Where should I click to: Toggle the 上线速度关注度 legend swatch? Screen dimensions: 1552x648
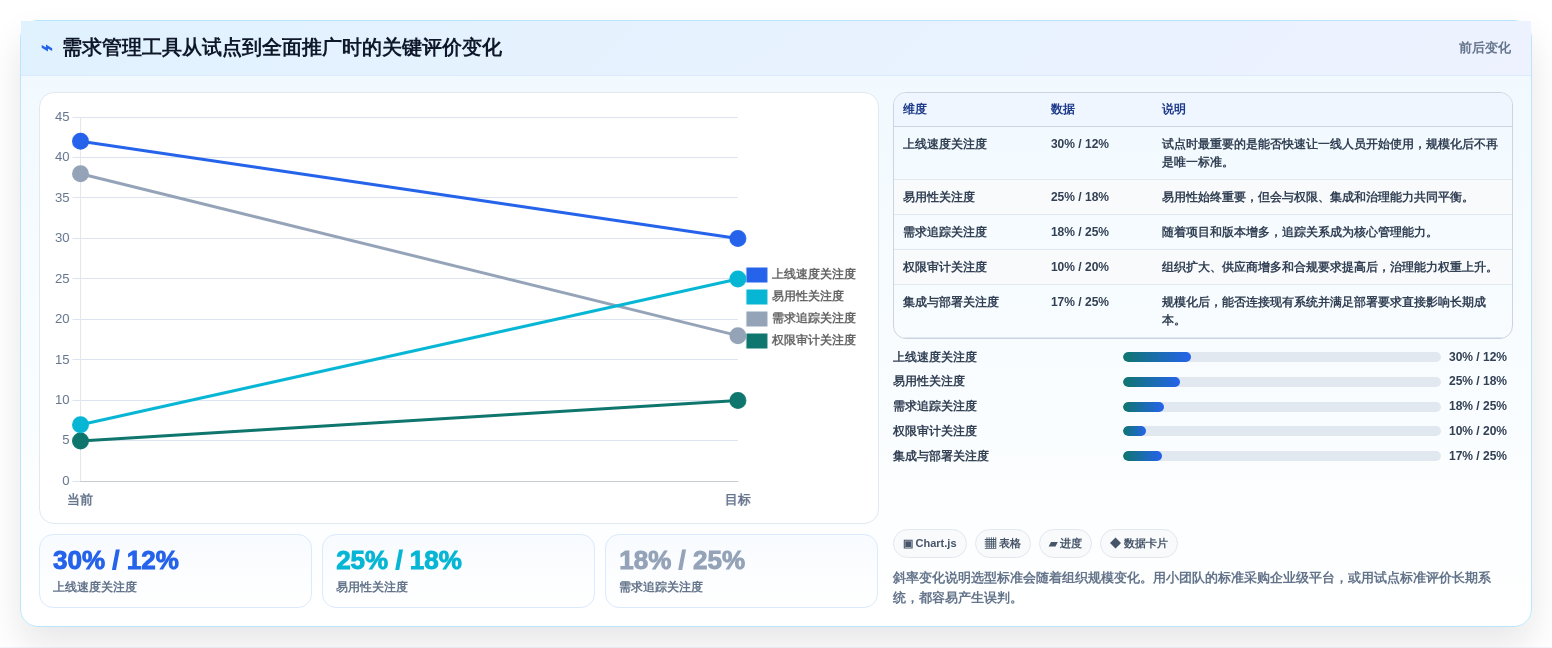[757, 274]
